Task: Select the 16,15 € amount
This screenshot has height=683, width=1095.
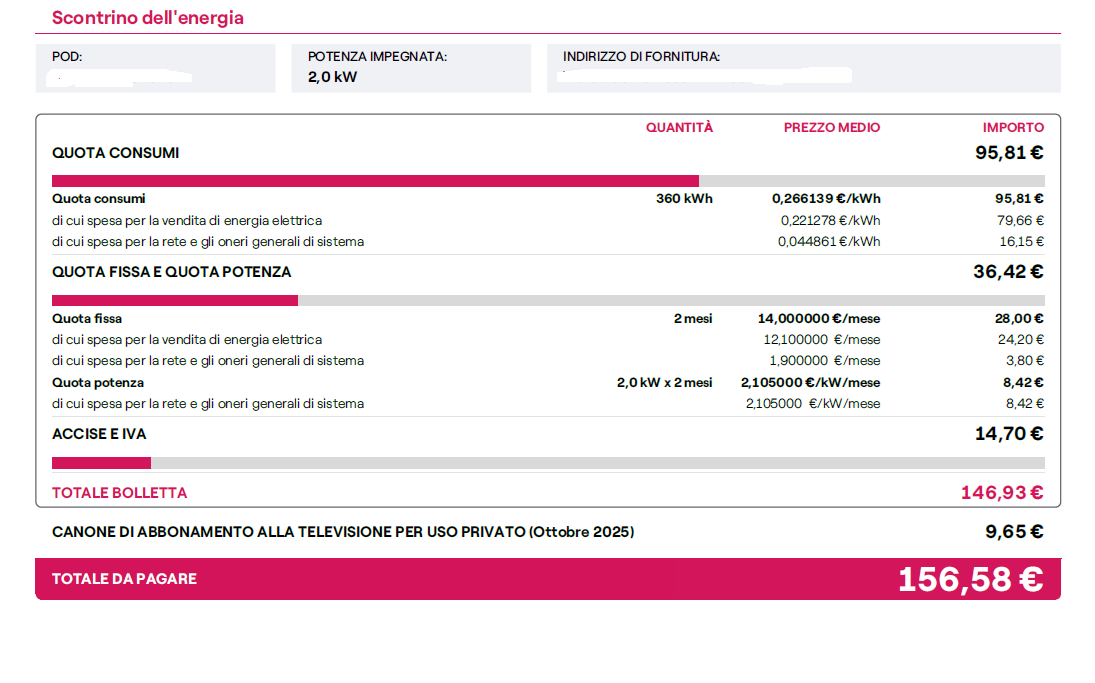Action: pos(1022,242)
